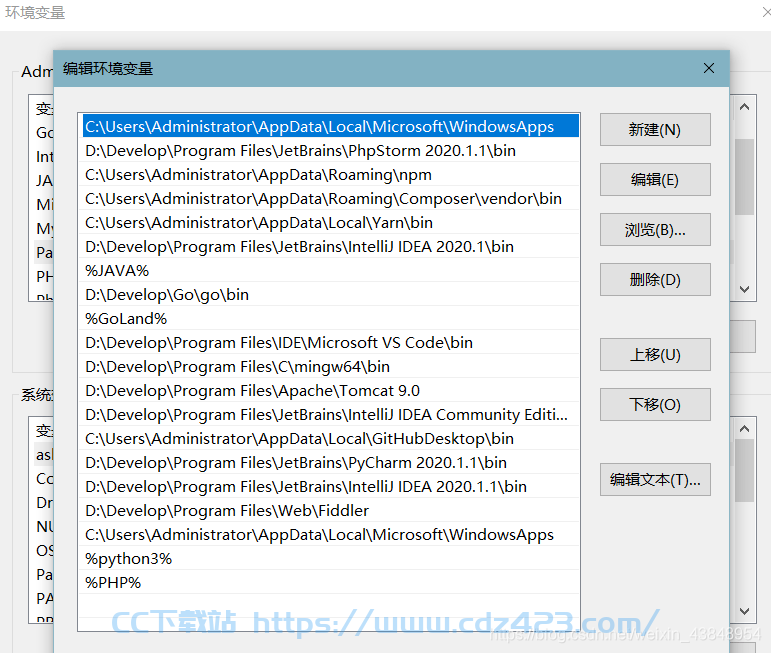Select the %python3% entry

click(x=329, y=559)
